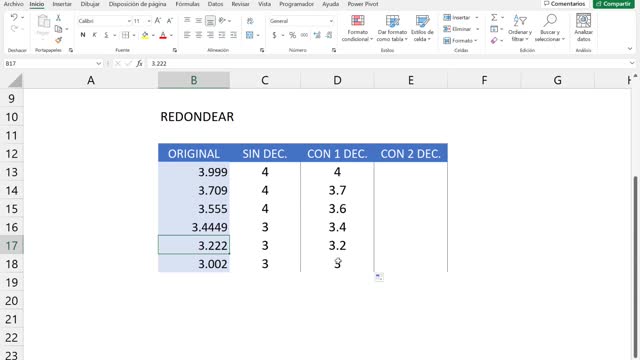The height and width of the screenshot is (360, 640).
Task: Open Analizar datos
Action: [x=583, y=28]
